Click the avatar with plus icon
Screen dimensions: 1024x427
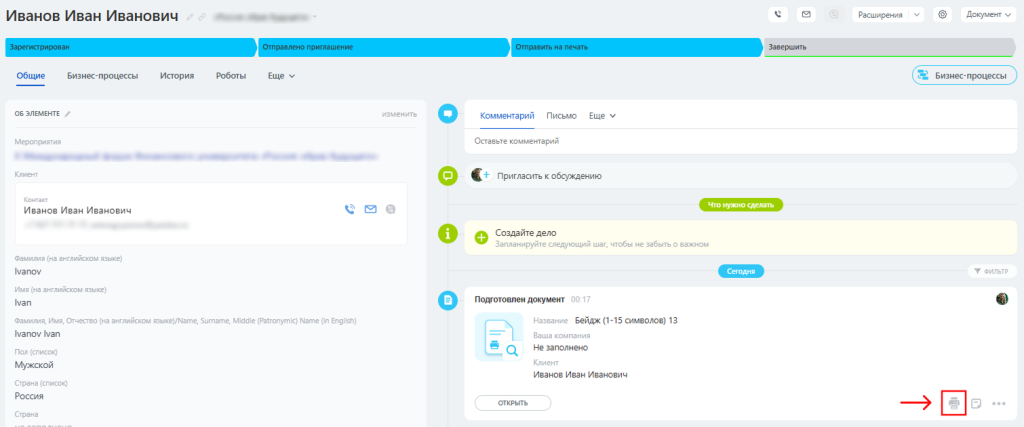pos(481,175)
